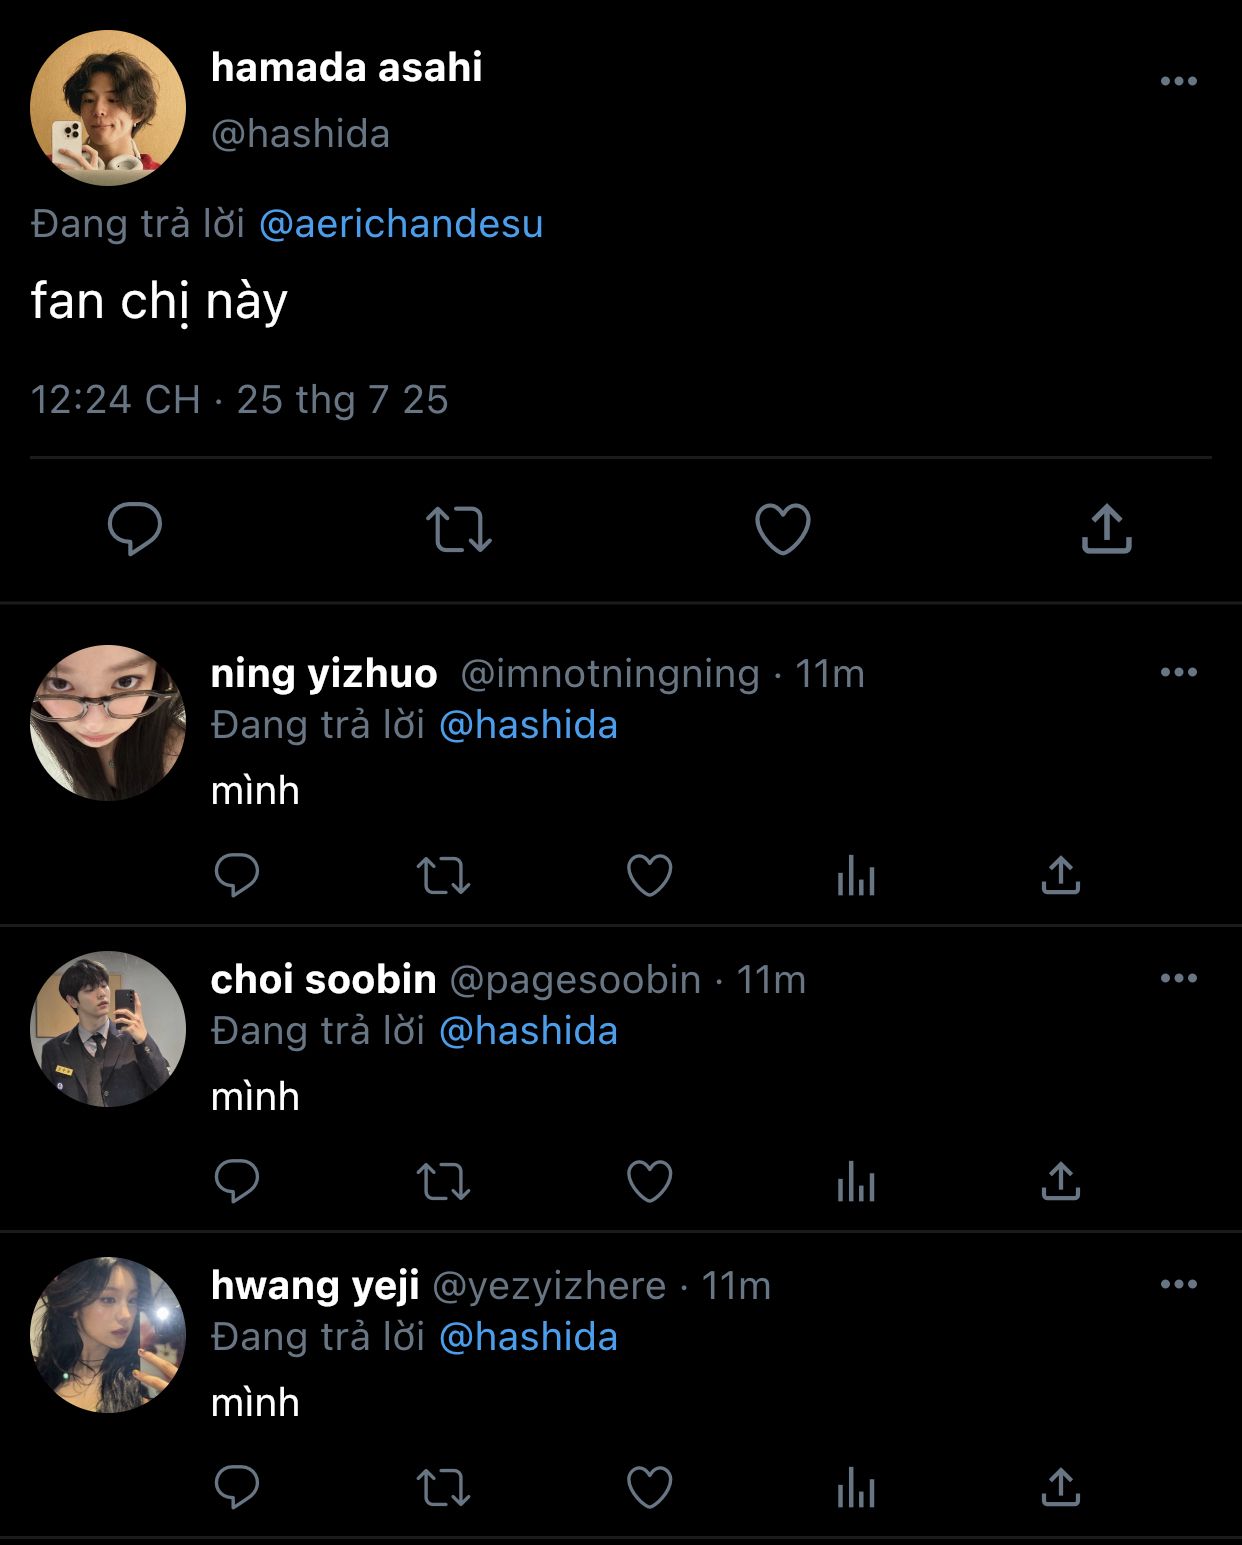Reply to hwang yeji's comment
1242x1545 pixels.
coord(237,1488)
